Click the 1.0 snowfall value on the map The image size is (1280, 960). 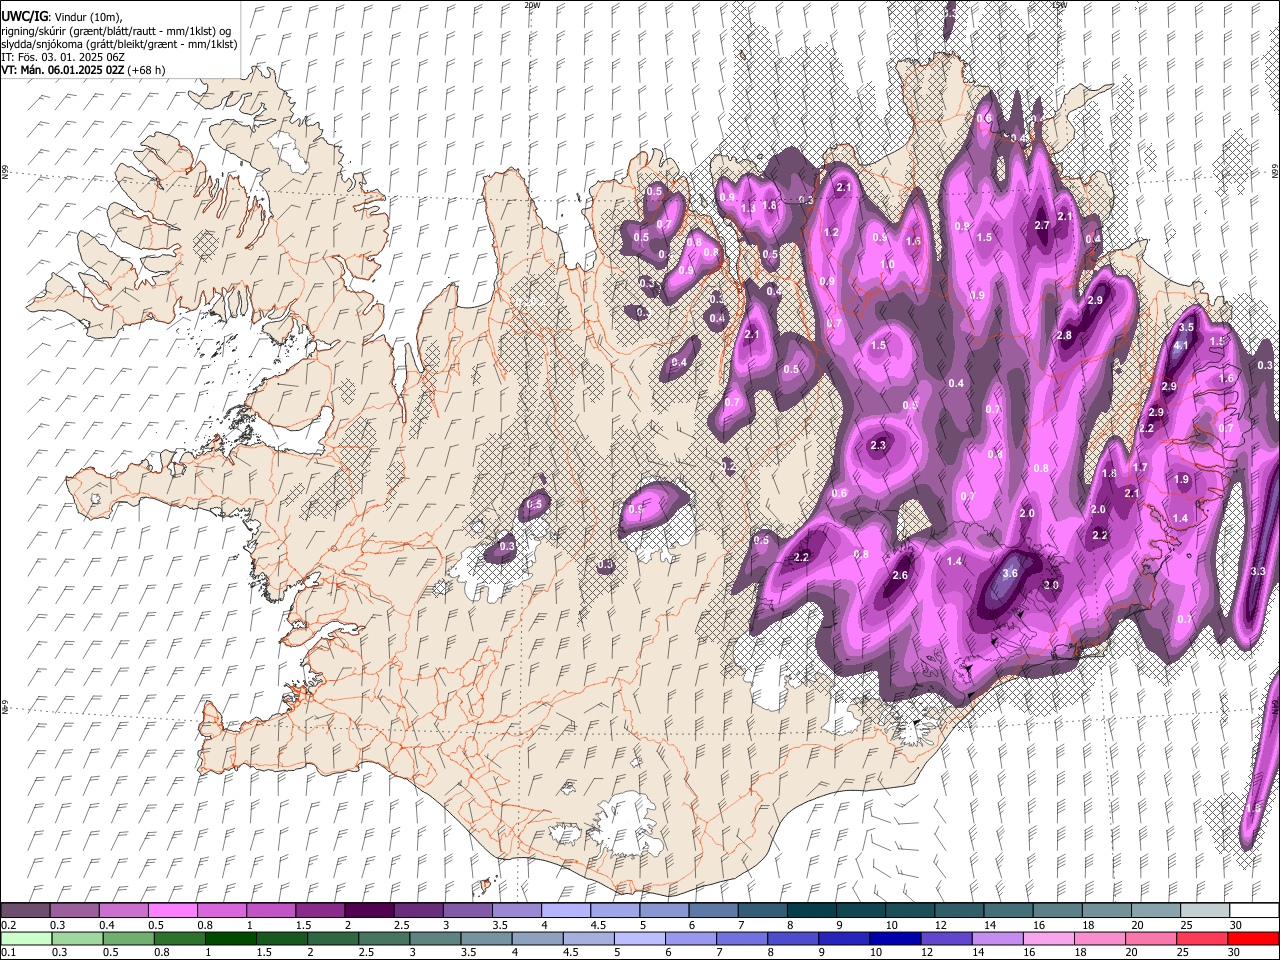pos(887,264)
